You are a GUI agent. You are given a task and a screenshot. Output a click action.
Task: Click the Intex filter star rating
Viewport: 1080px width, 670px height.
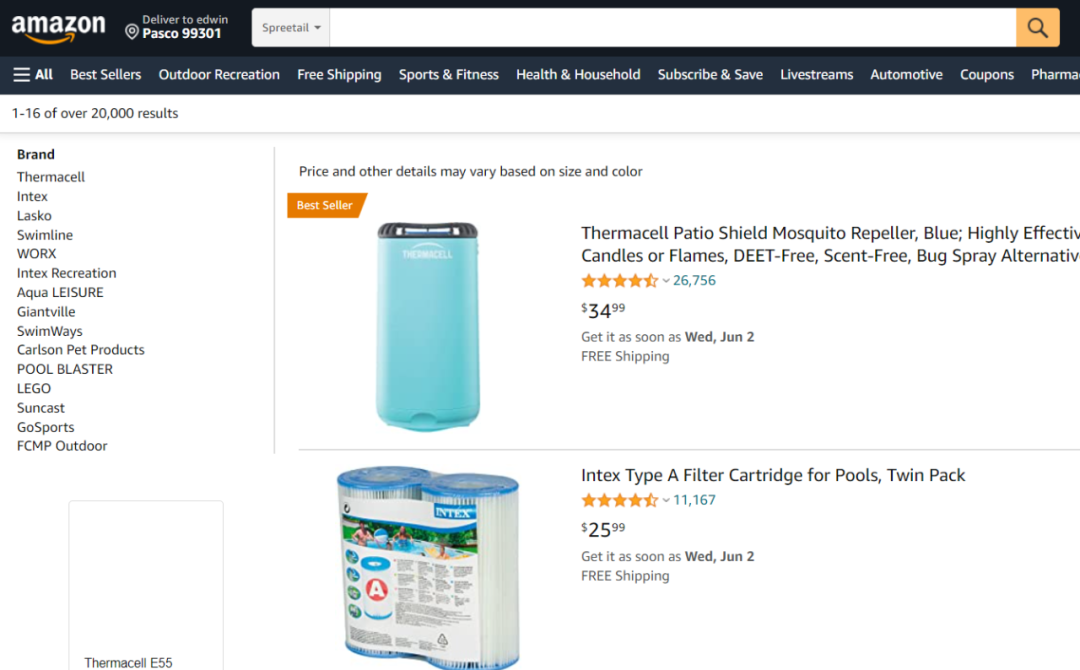tap(619, 500)
